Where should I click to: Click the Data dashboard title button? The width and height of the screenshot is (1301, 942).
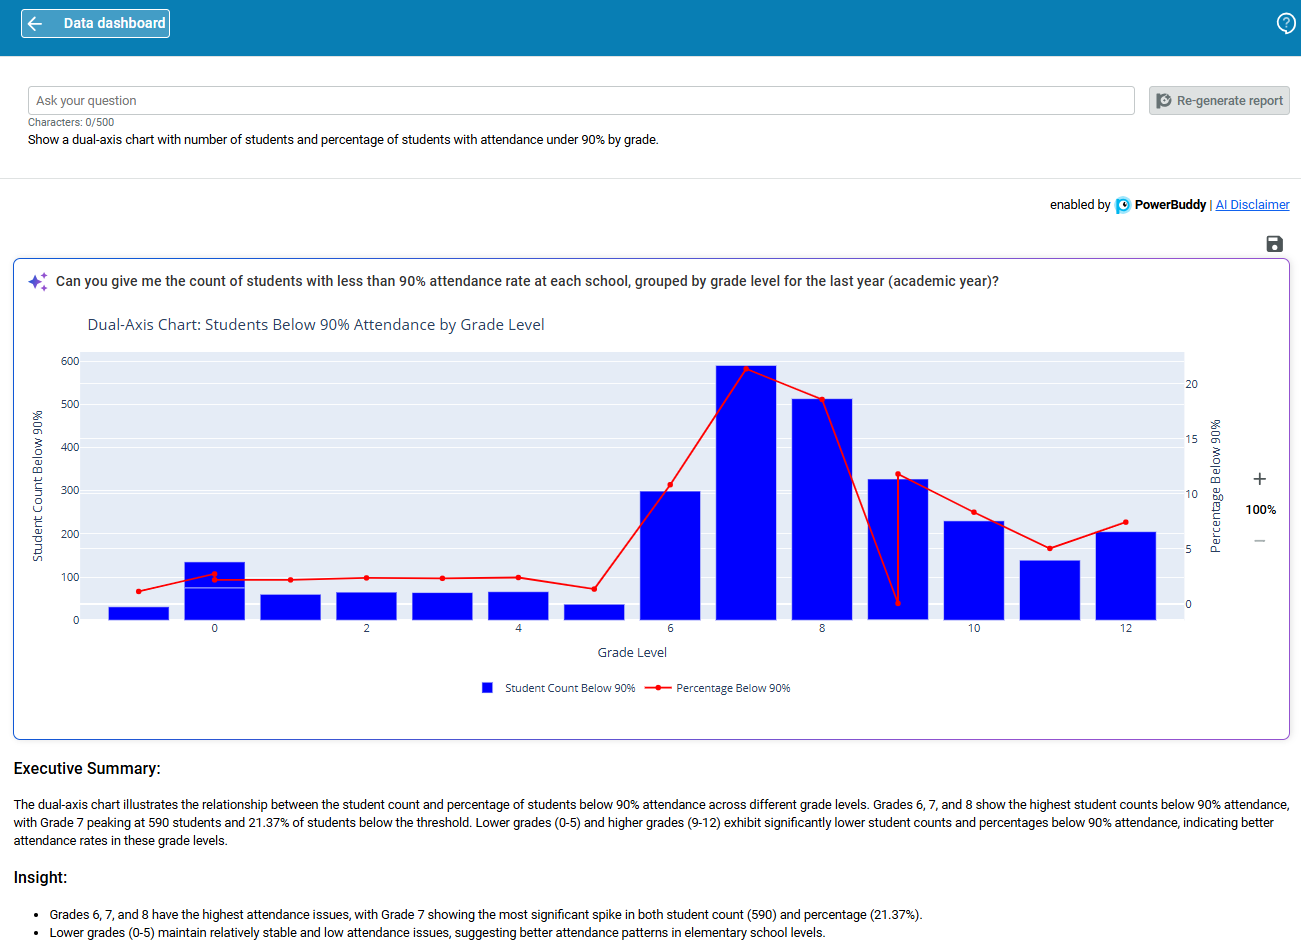[x=114, y=23]
